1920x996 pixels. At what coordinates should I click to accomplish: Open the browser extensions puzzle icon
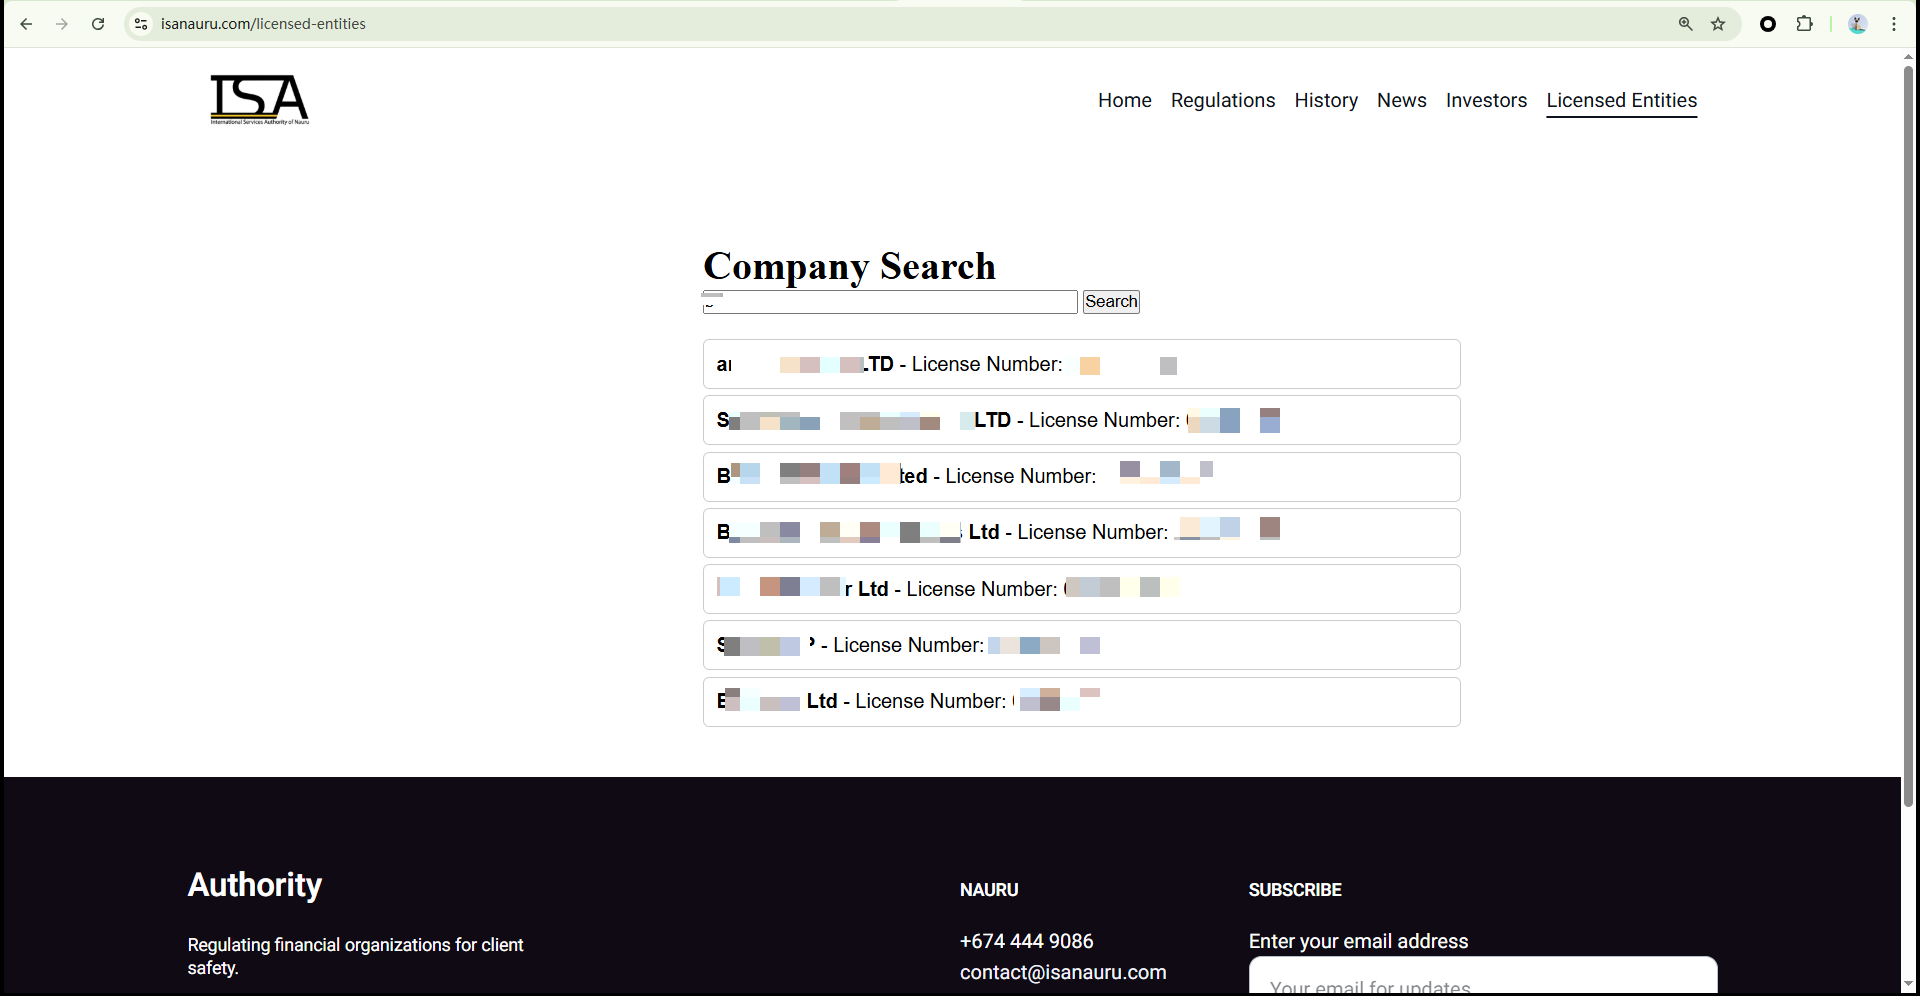1804,24
